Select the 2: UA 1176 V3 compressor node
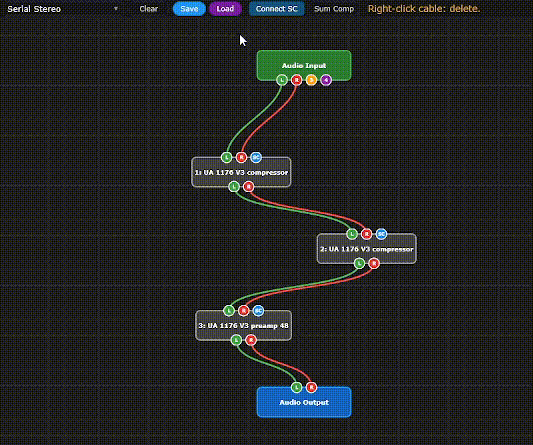Screen dimensions: 533x445 366,249
